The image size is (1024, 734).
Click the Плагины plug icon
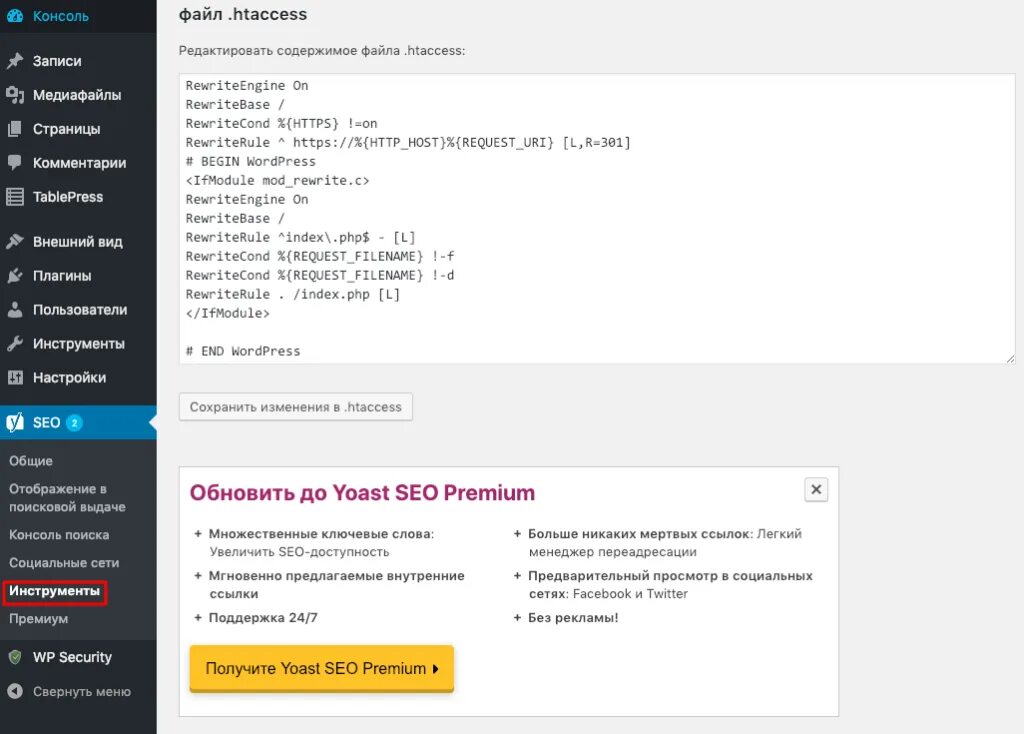click(14, 276)
